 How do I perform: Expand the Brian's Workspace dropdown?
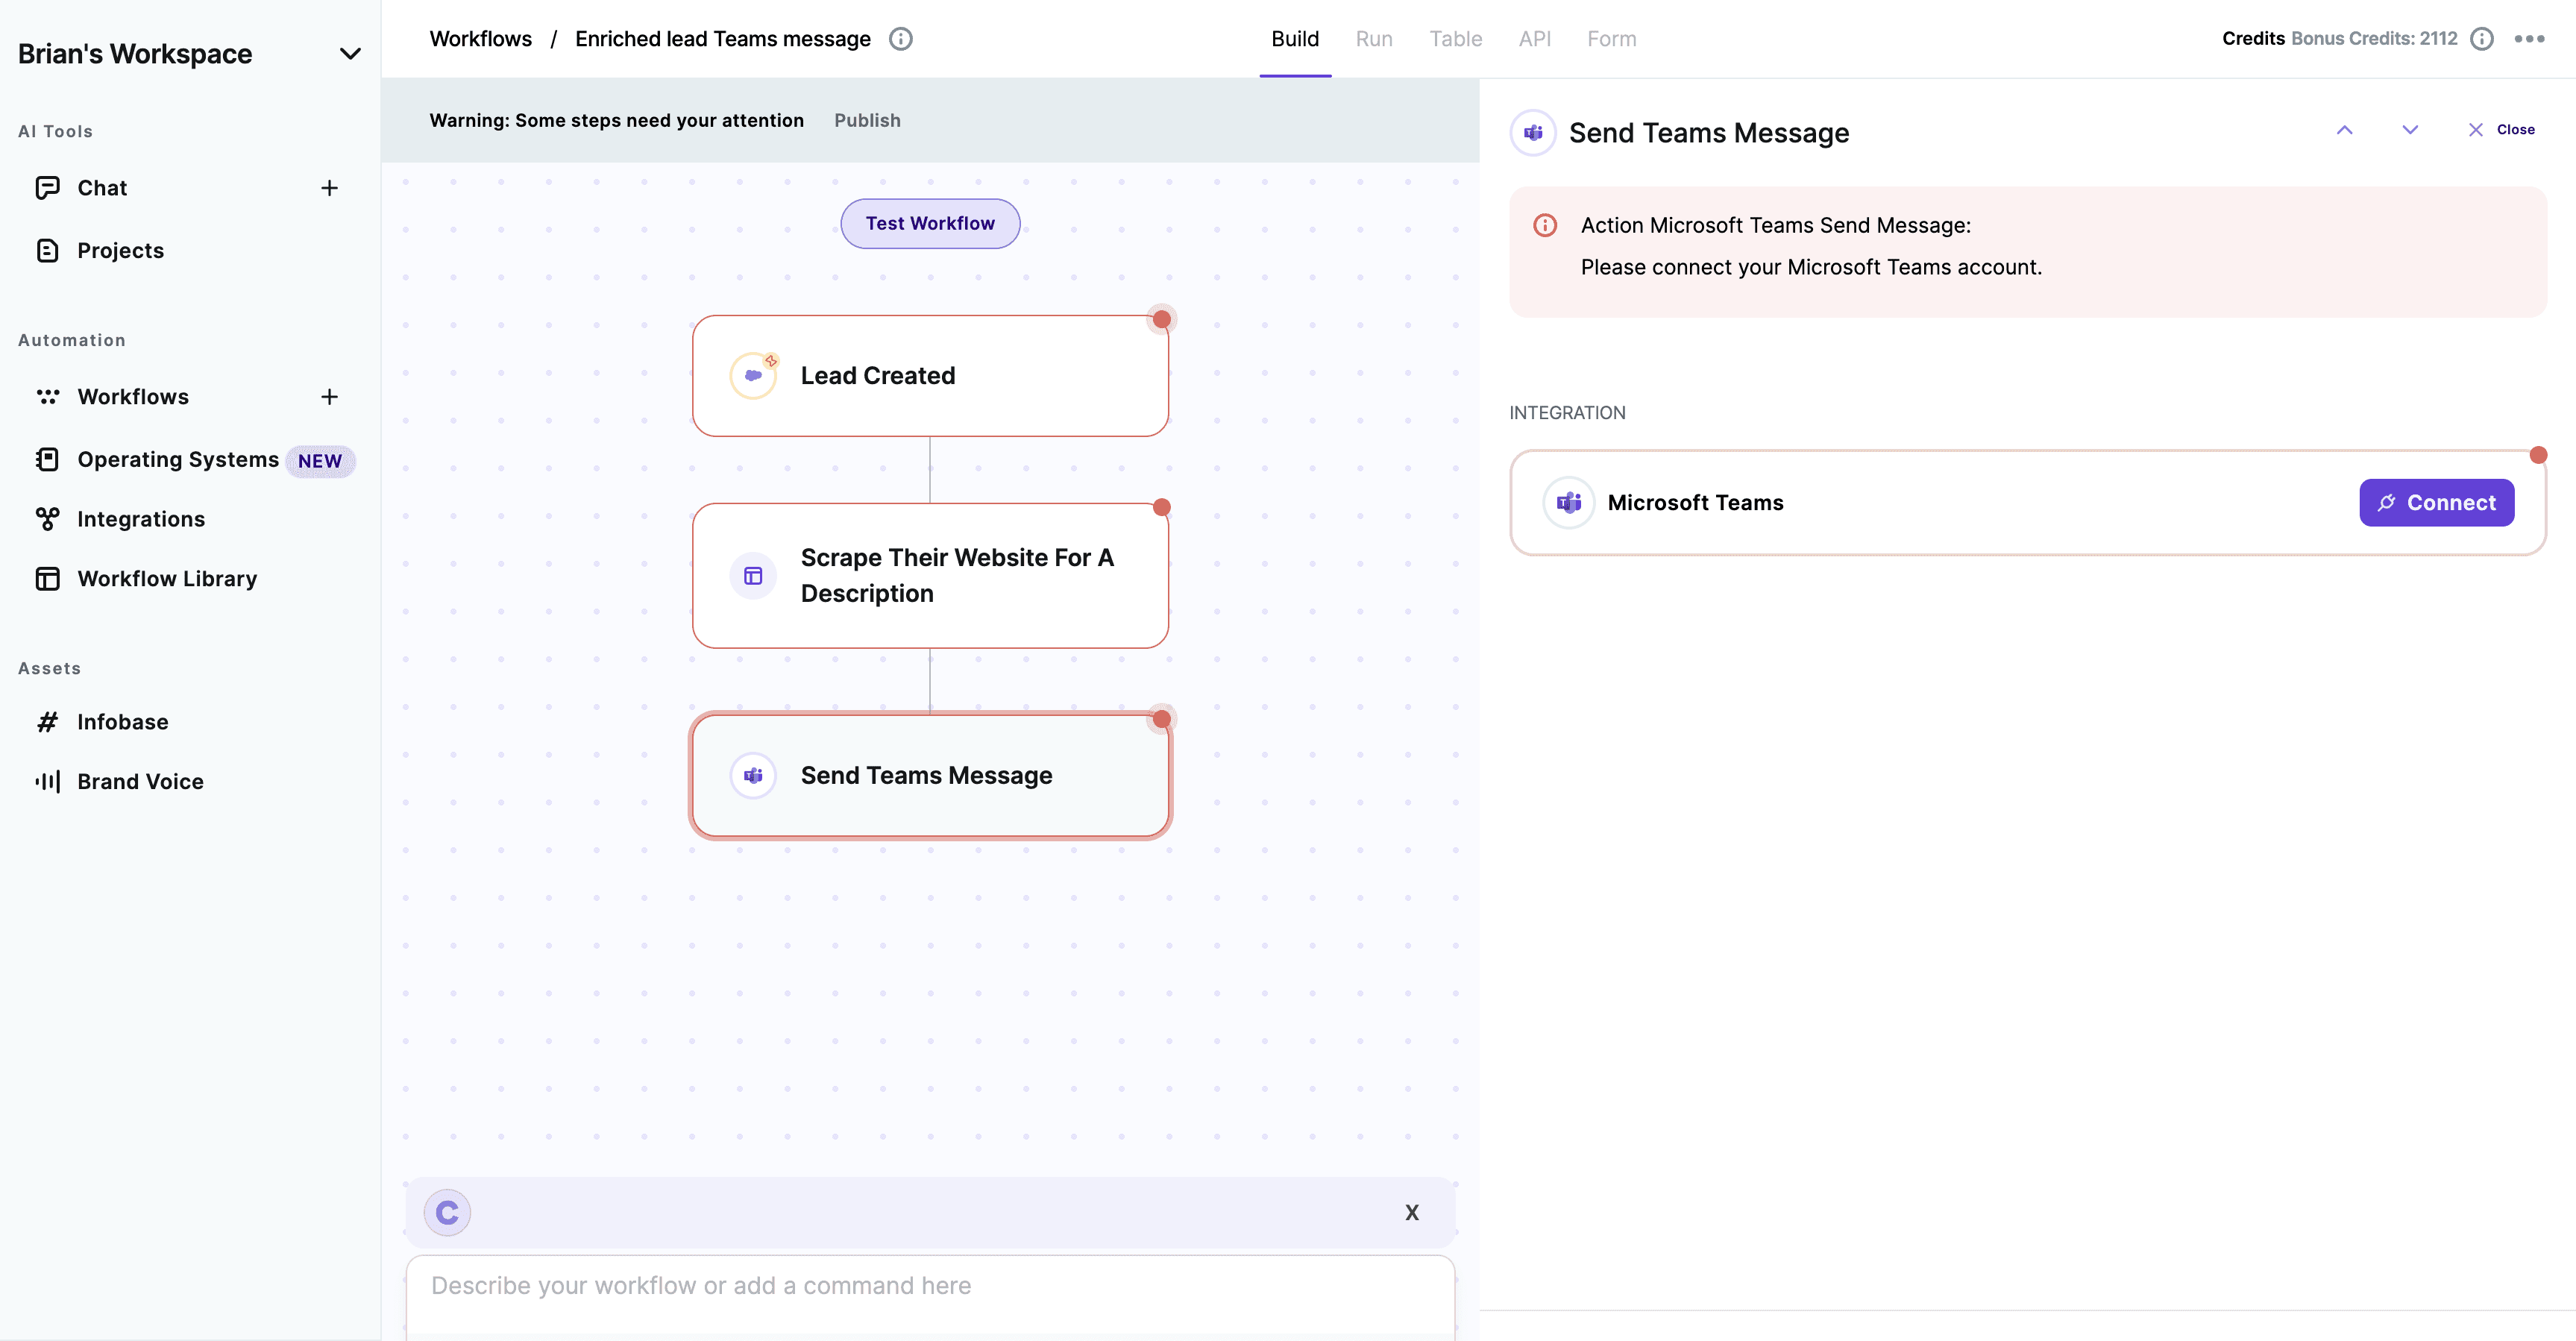(x=349, y=54)
